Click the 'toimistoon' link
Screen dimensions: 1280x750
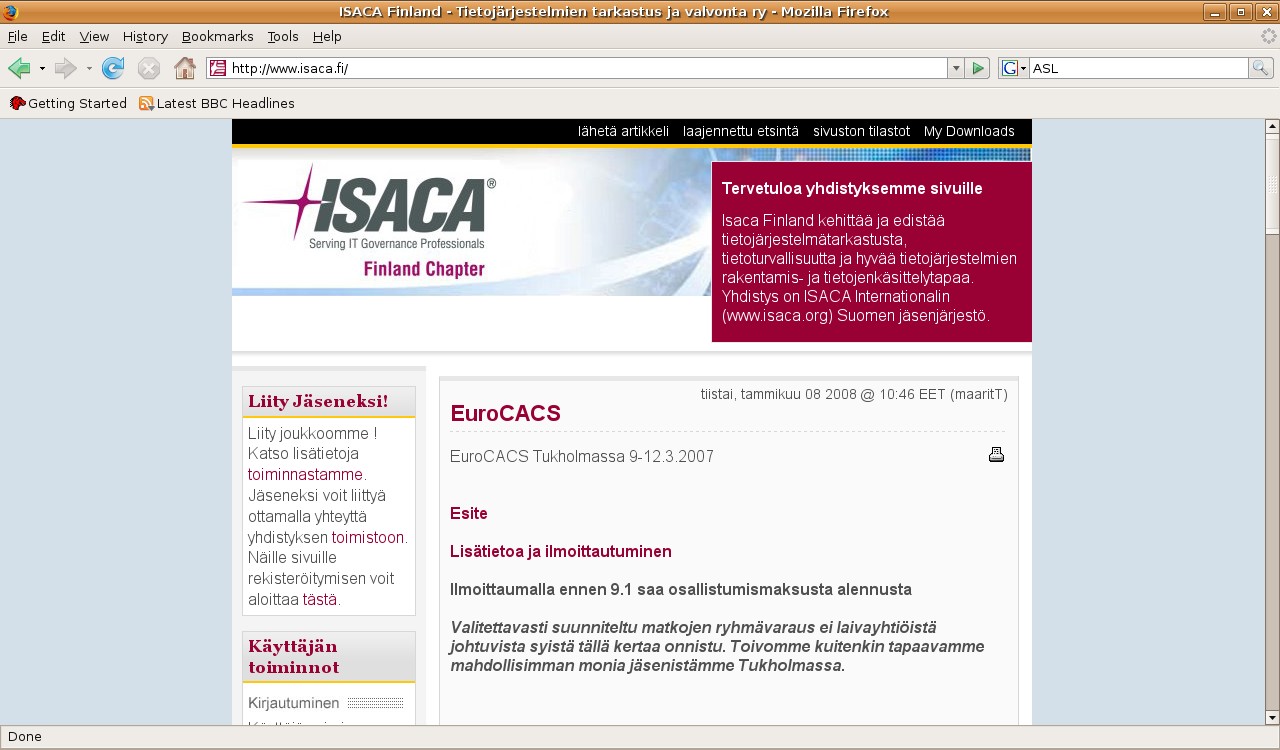pos(368,537)
